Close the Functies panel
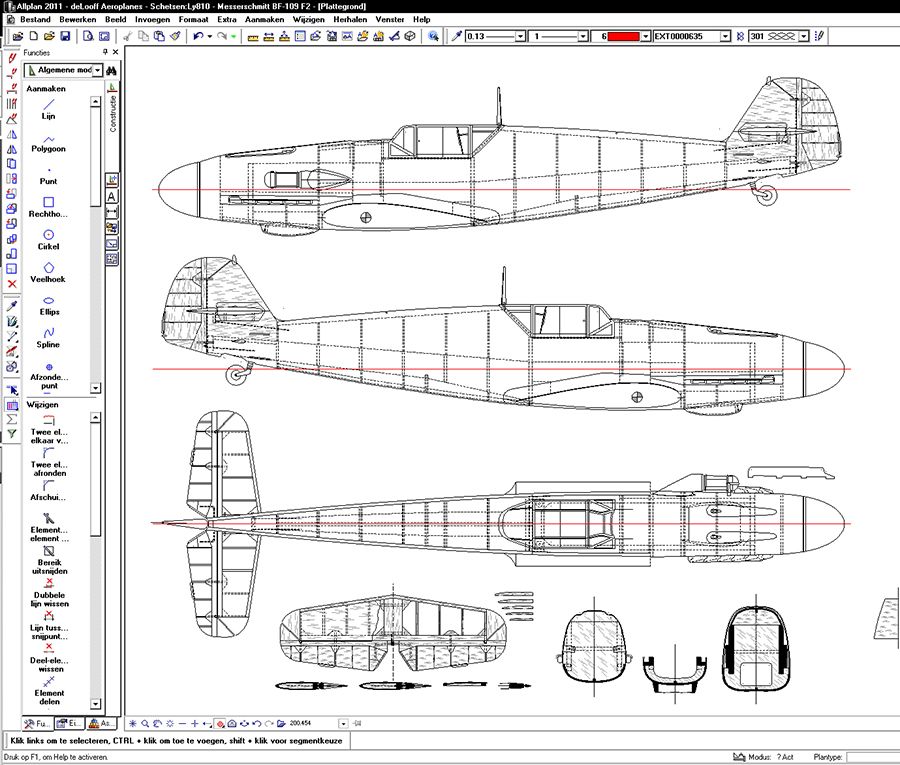The height and width of the screenshot is (765, 900). (x=115, y=52)
